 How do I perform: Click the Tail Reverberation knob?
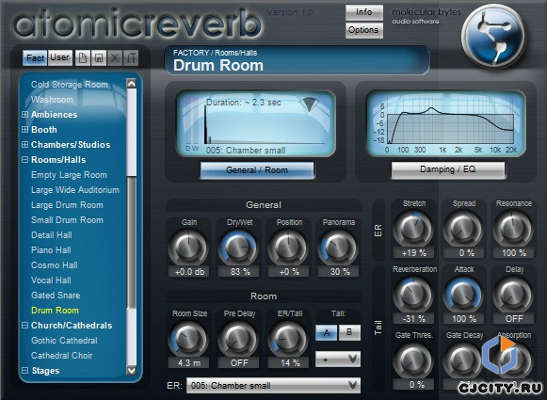point(413,295)
